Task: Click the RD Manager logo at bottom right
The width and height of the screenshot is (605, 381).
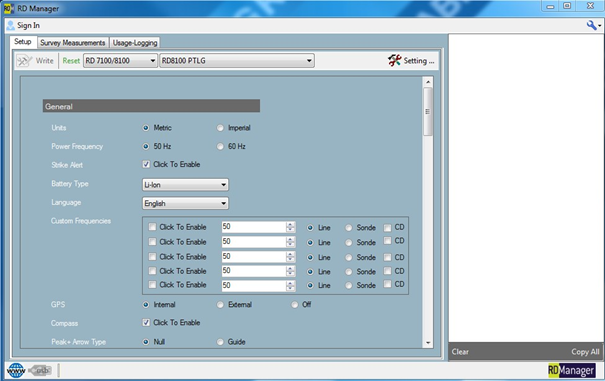Action: [x=571, y=371]
